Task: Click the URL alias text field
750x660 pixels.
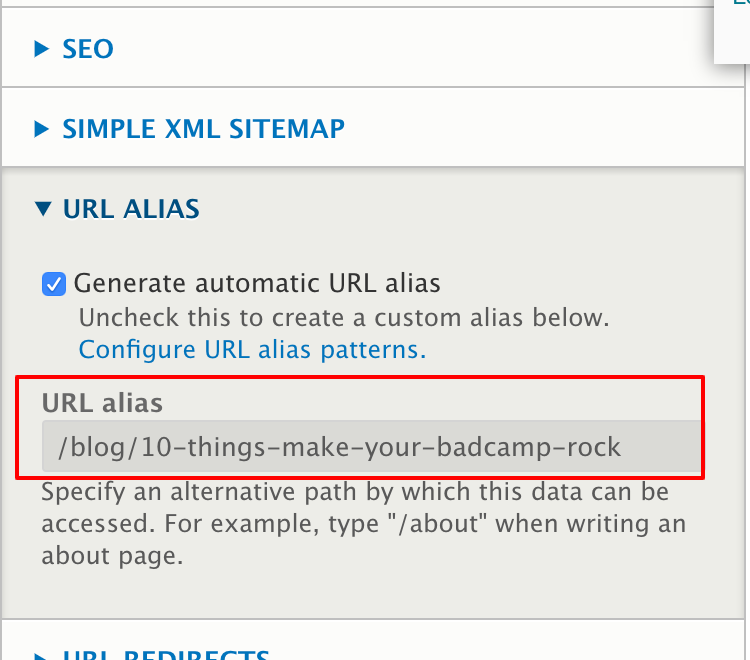Action: click(x=370, y=446)
